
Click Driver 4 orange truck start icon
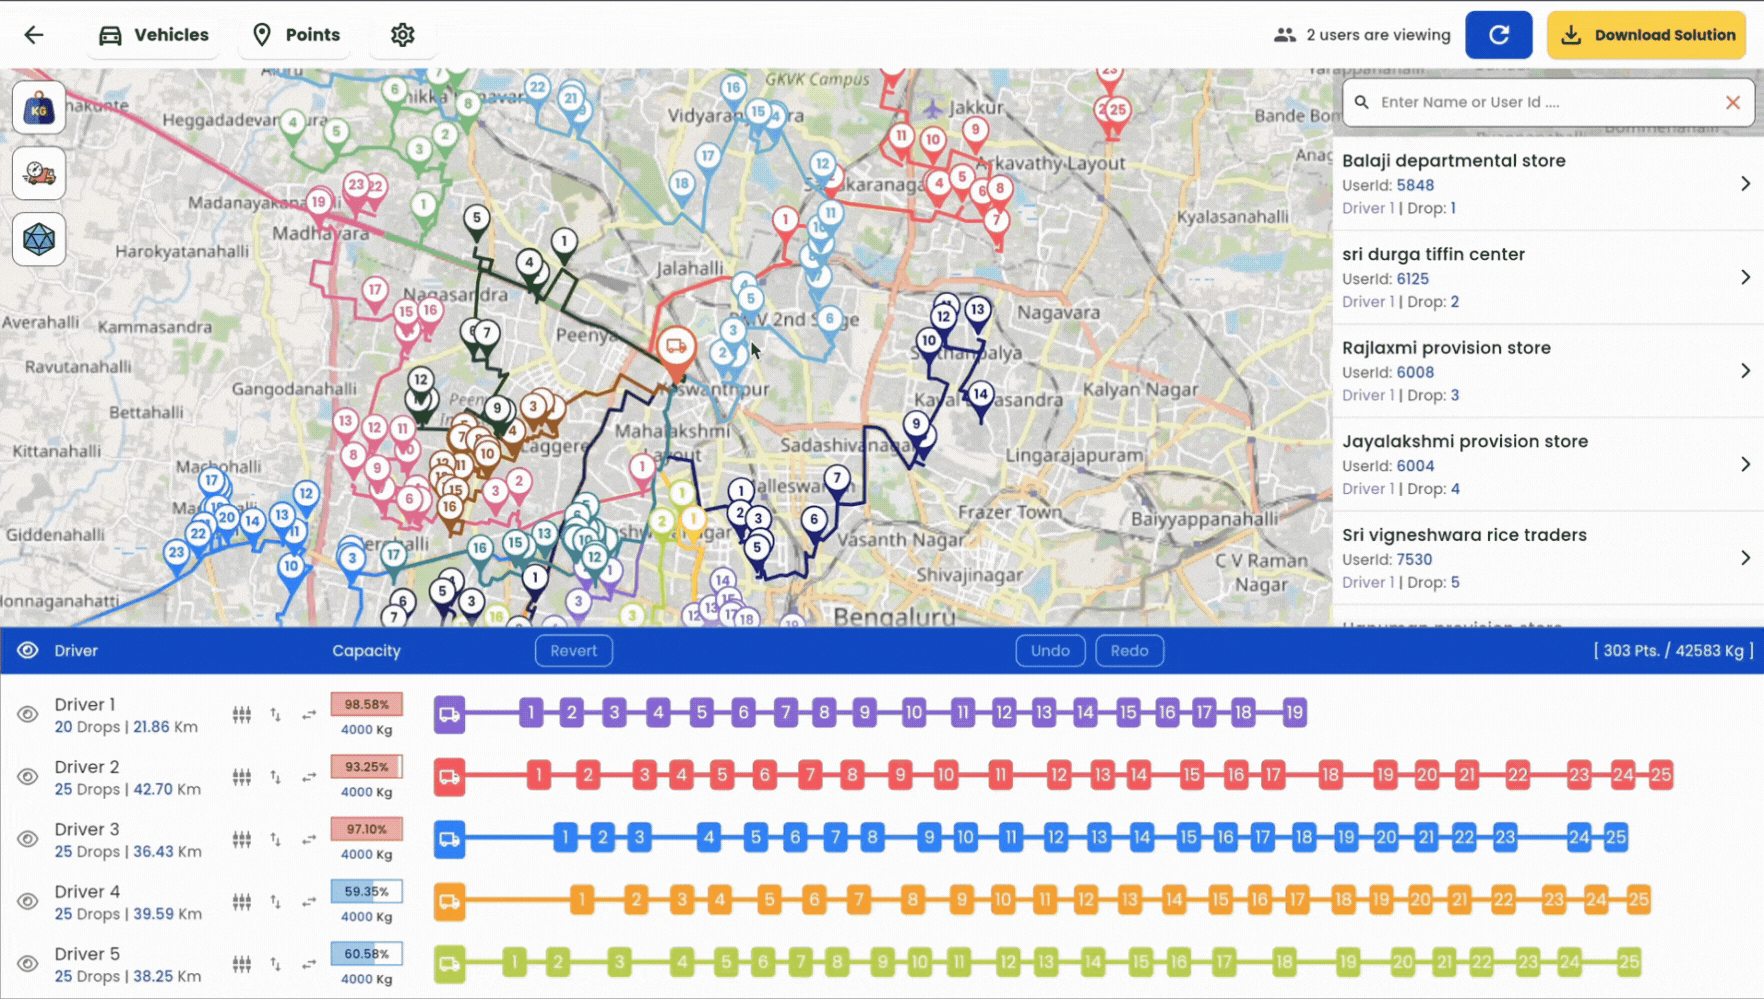pyautogui.click(x=449, y=901)
